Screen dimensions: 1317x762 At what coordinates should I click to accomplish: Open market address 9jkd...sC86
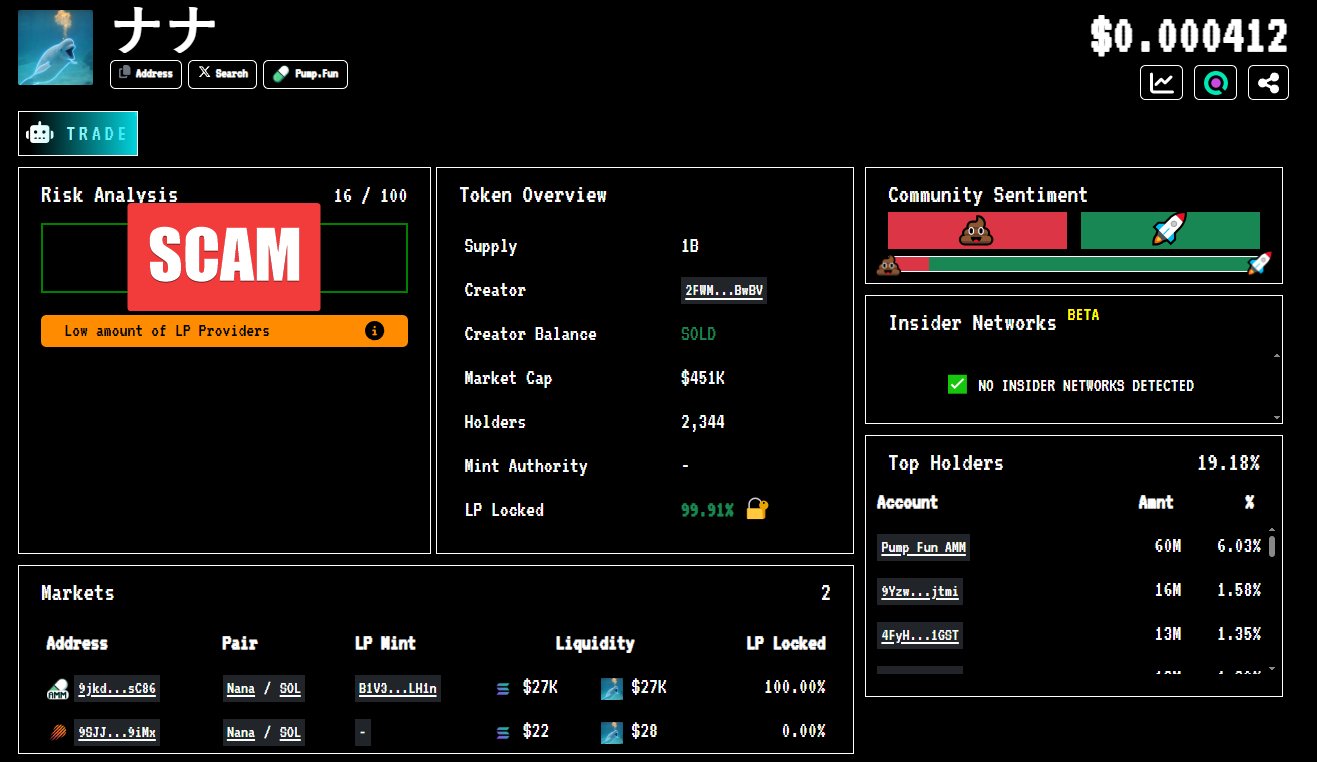click(x=117, y=688)
